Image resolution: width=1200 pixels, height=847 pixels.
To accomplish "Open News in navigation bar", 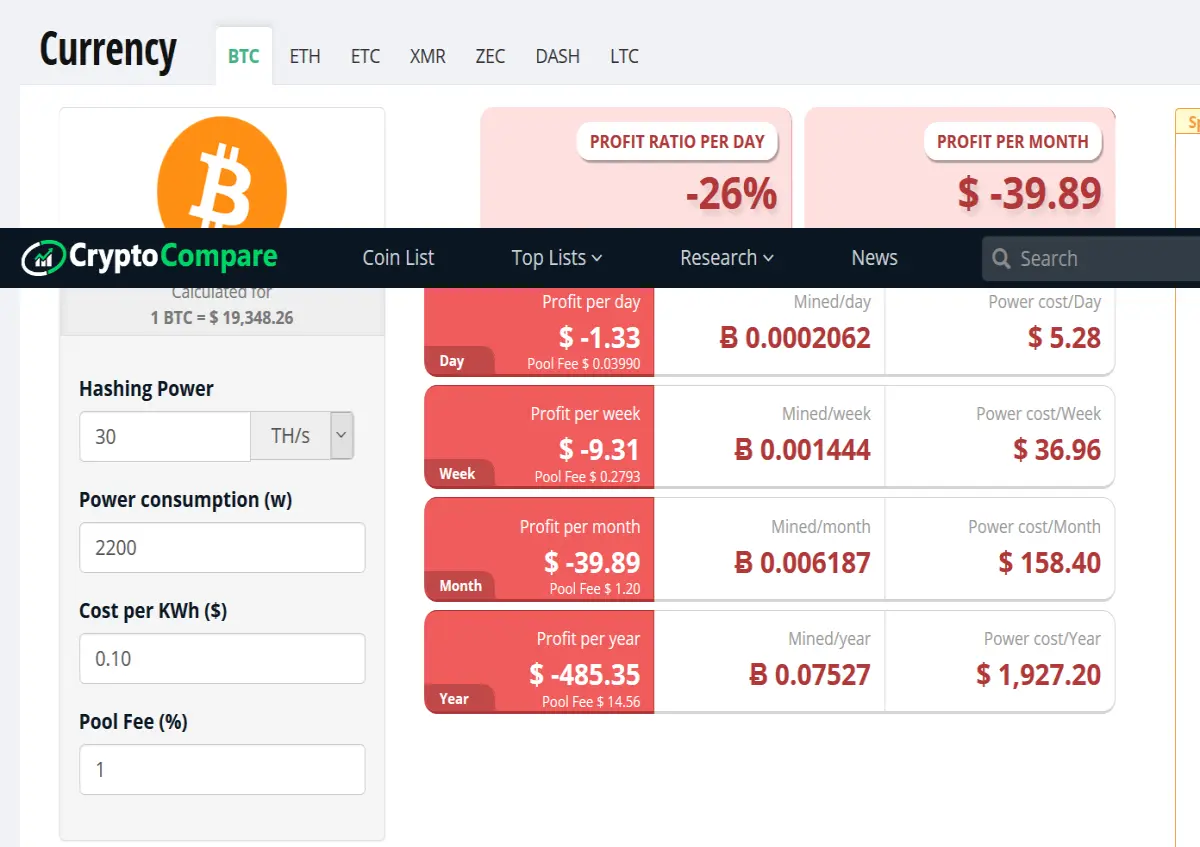I will (874, 258).
